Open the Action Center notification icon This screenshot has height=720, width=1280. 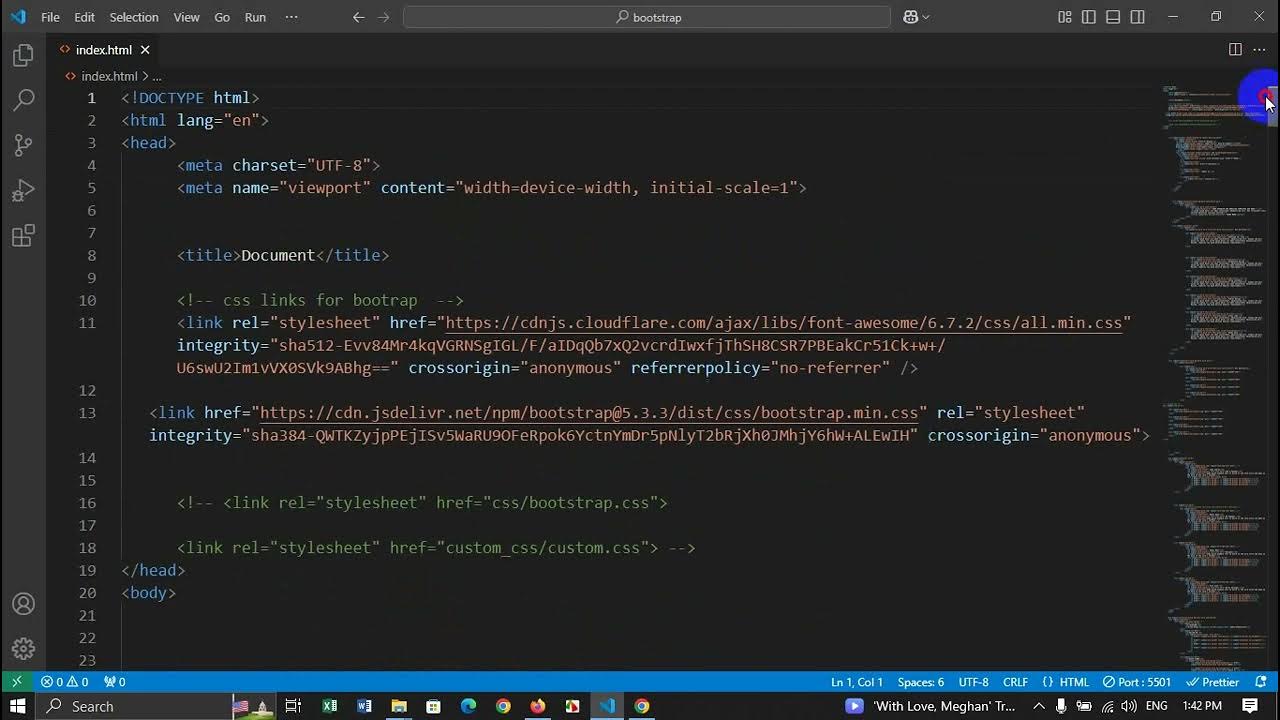(1250, 706)
